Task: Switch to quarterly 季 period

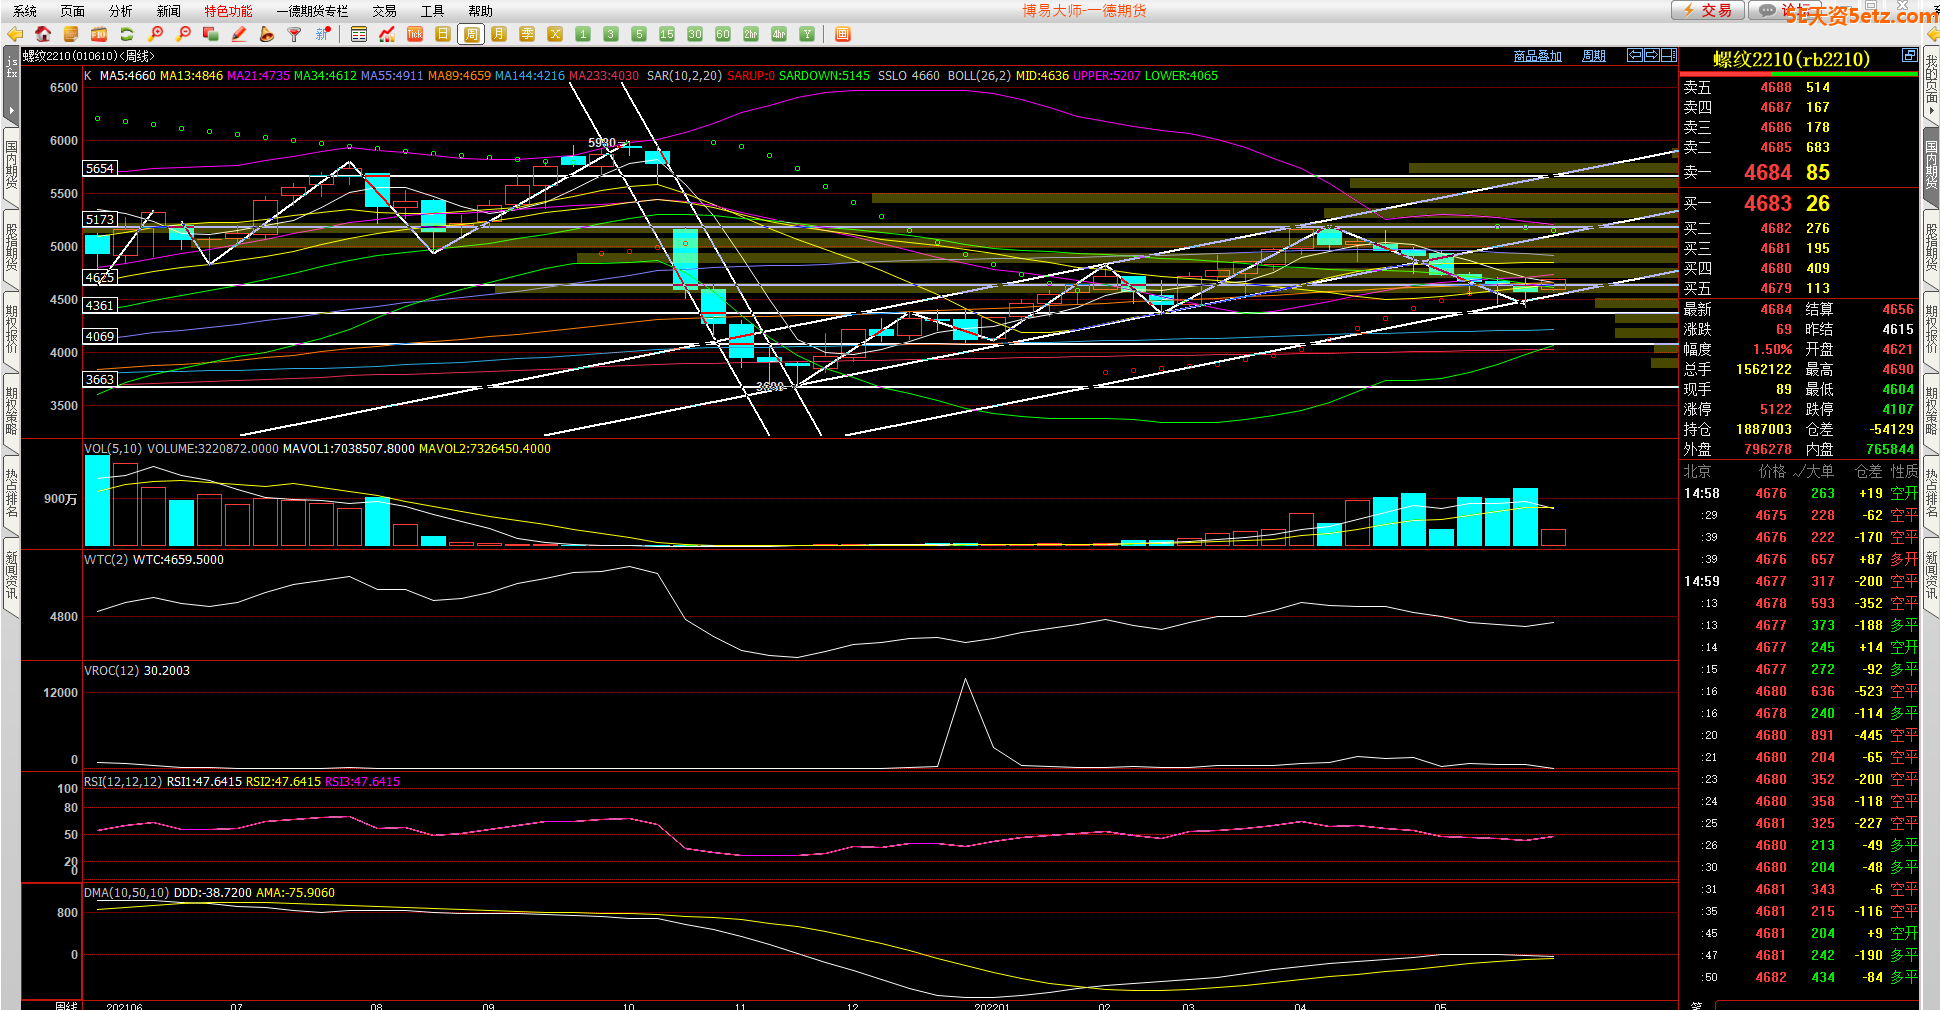Action: point(527,34)
